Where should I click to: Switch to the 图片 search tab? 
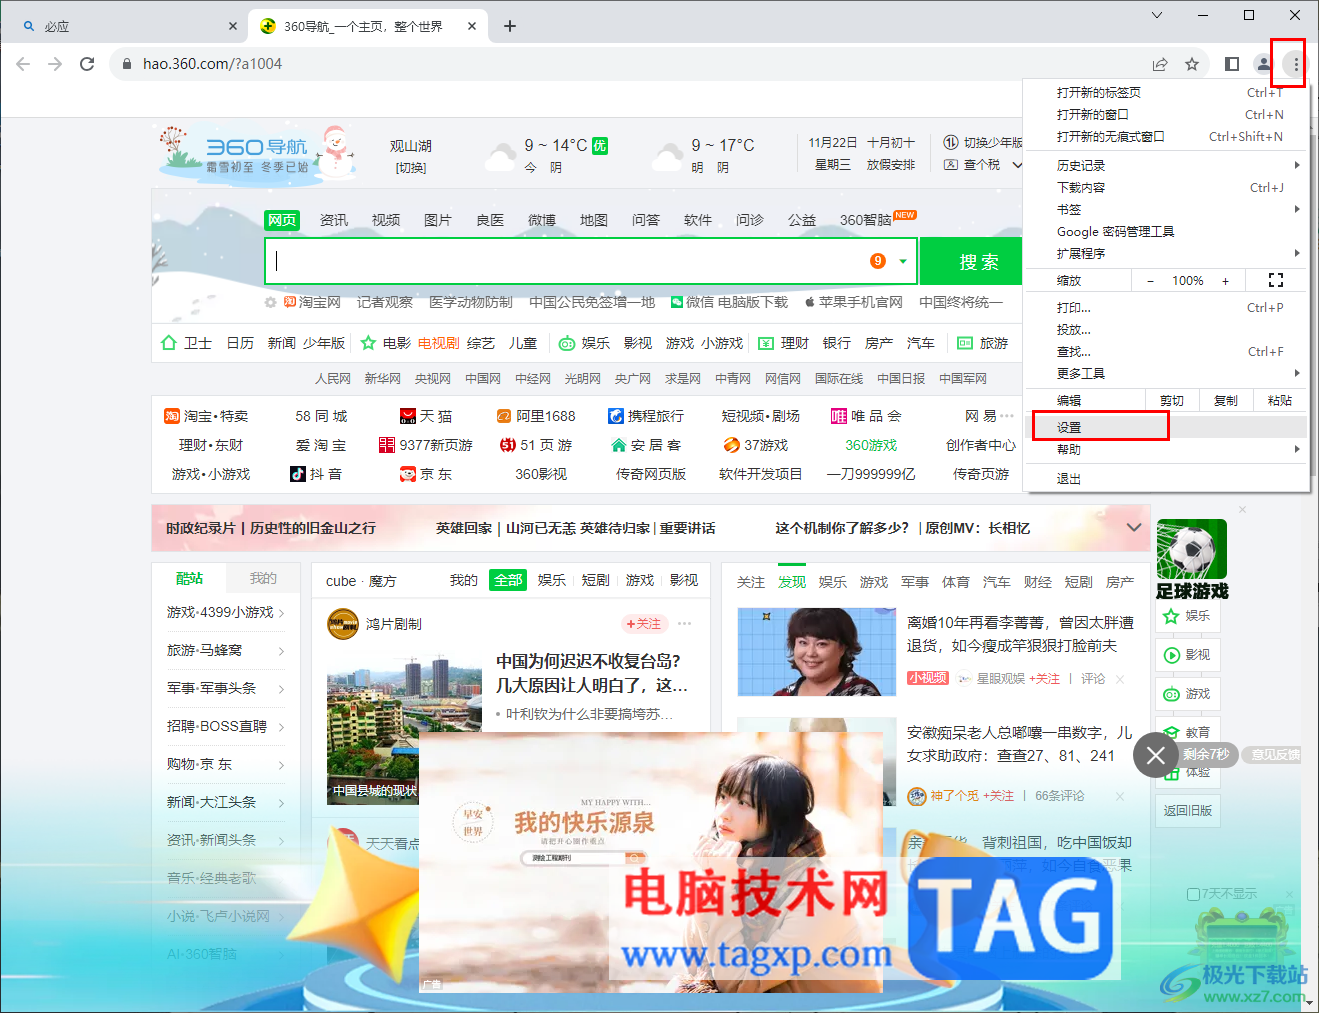pyautogui.click(x=438, y=220)
